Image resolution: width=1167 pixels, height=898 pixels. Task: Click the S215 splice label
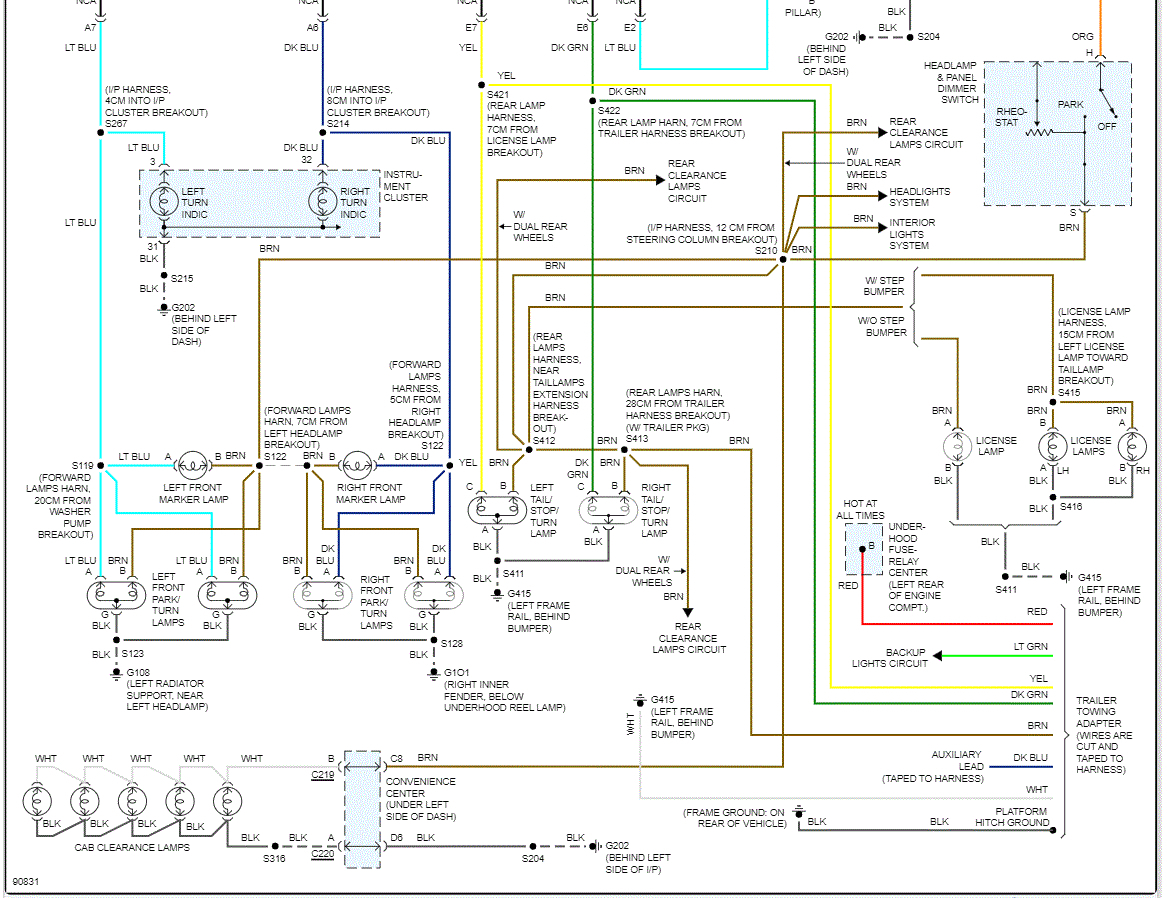[182, 278]
